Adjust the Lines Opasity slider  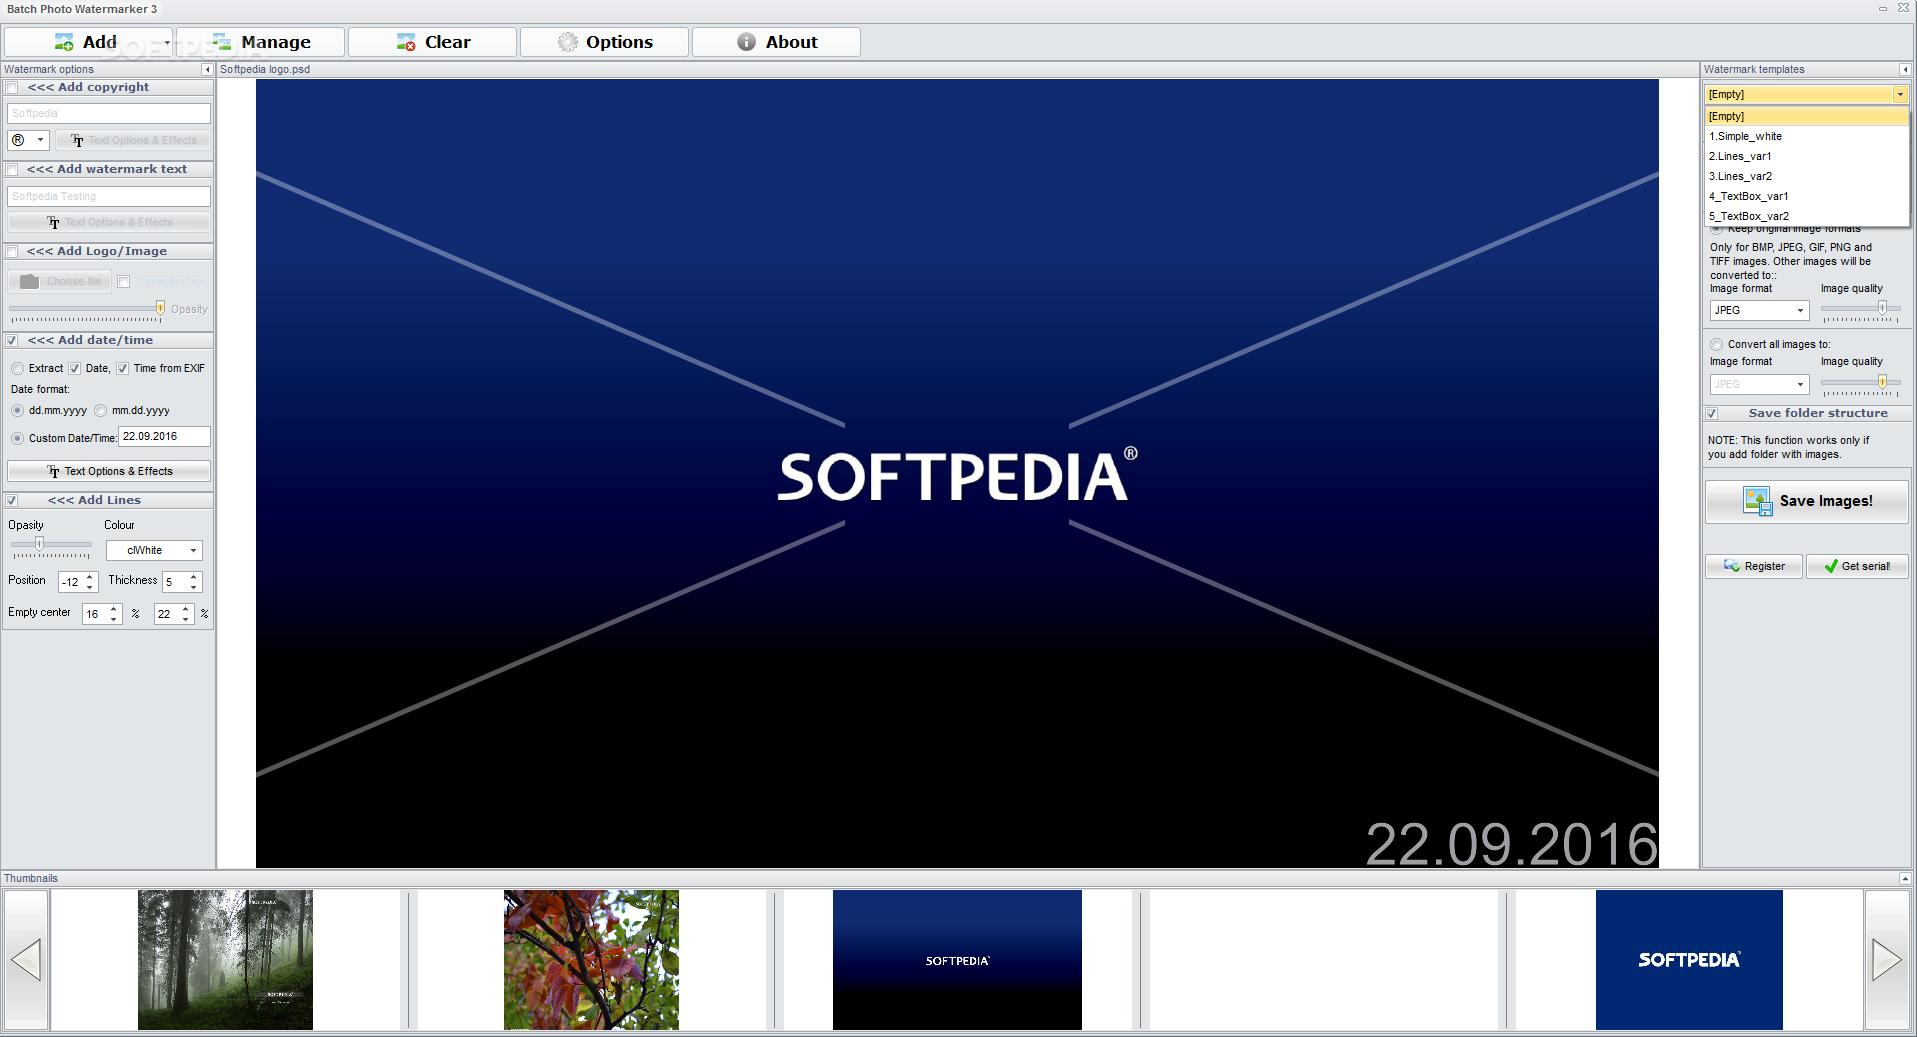point(39,544)
